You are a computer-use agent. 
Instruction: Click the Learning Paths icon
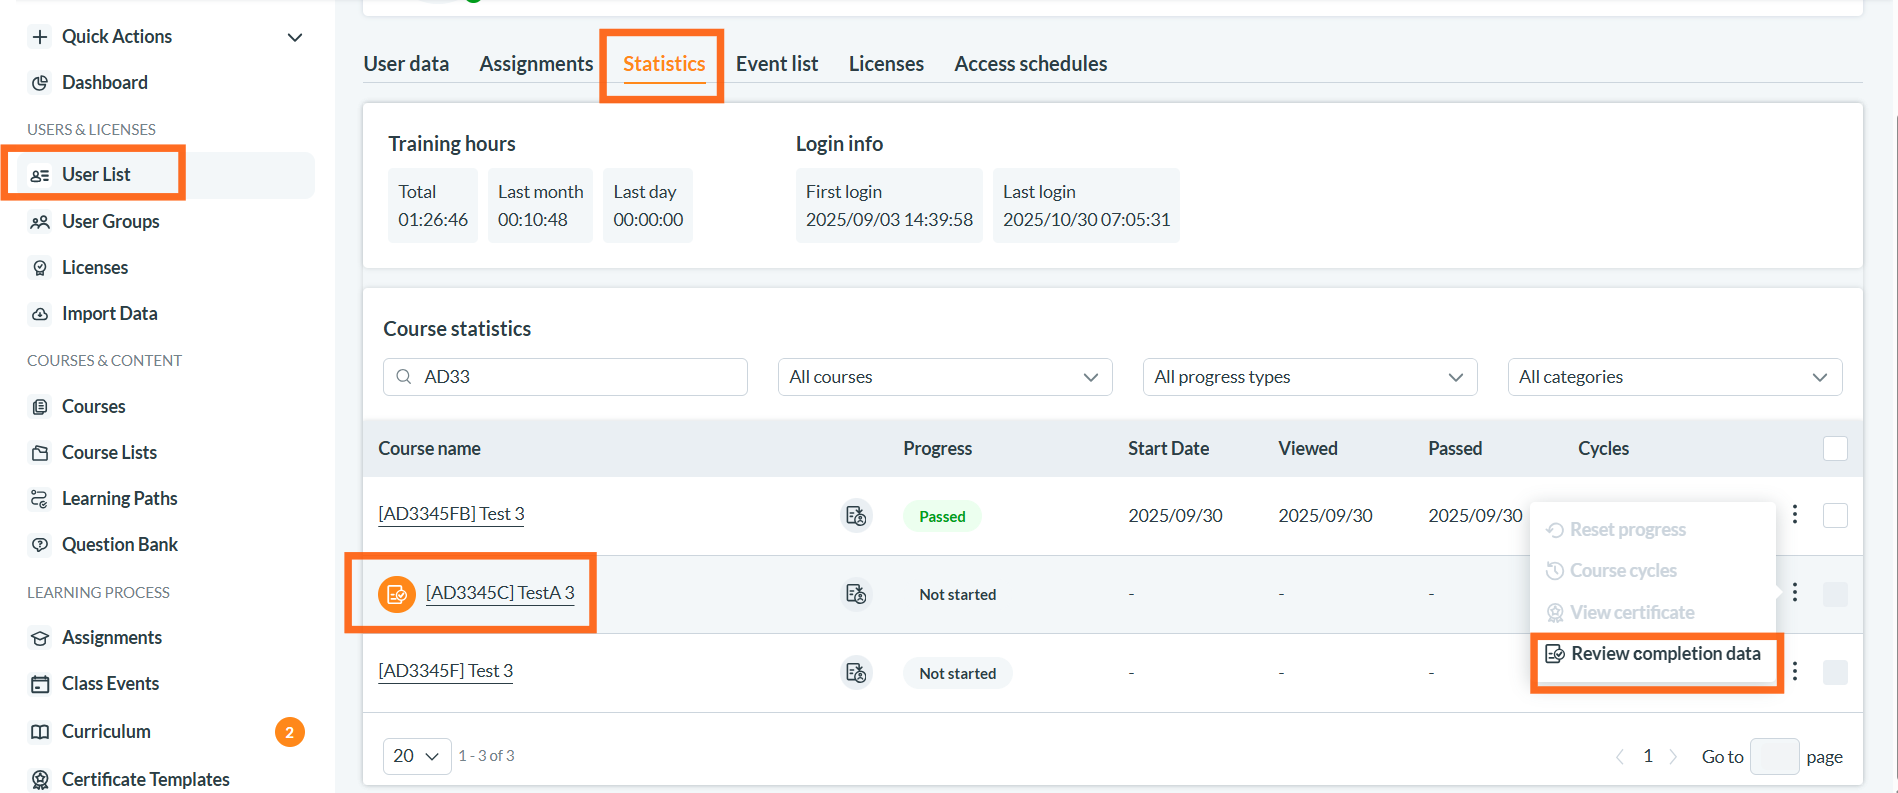[40, 499]
